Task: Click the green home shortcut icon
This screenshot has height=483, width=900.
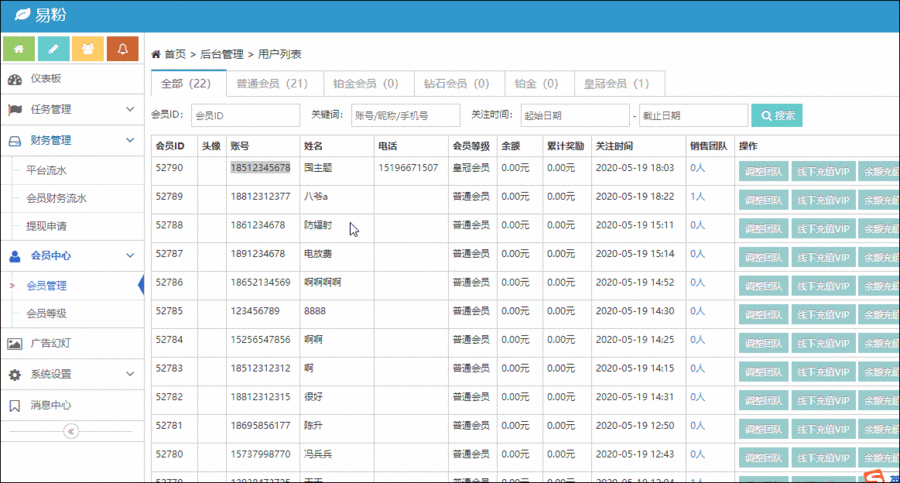Action: point(19,48)
